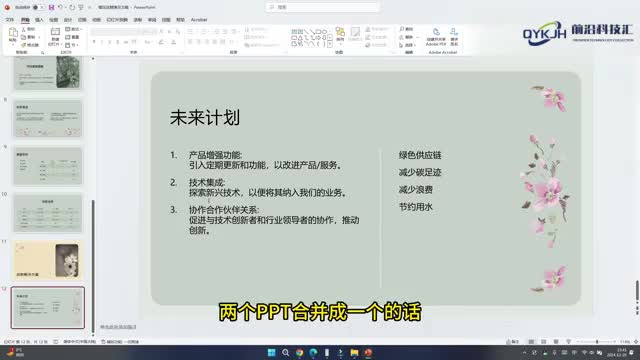
Task: Click the Cut (scissors) icon
Action: pyautogui.click(x=24, y=29)
